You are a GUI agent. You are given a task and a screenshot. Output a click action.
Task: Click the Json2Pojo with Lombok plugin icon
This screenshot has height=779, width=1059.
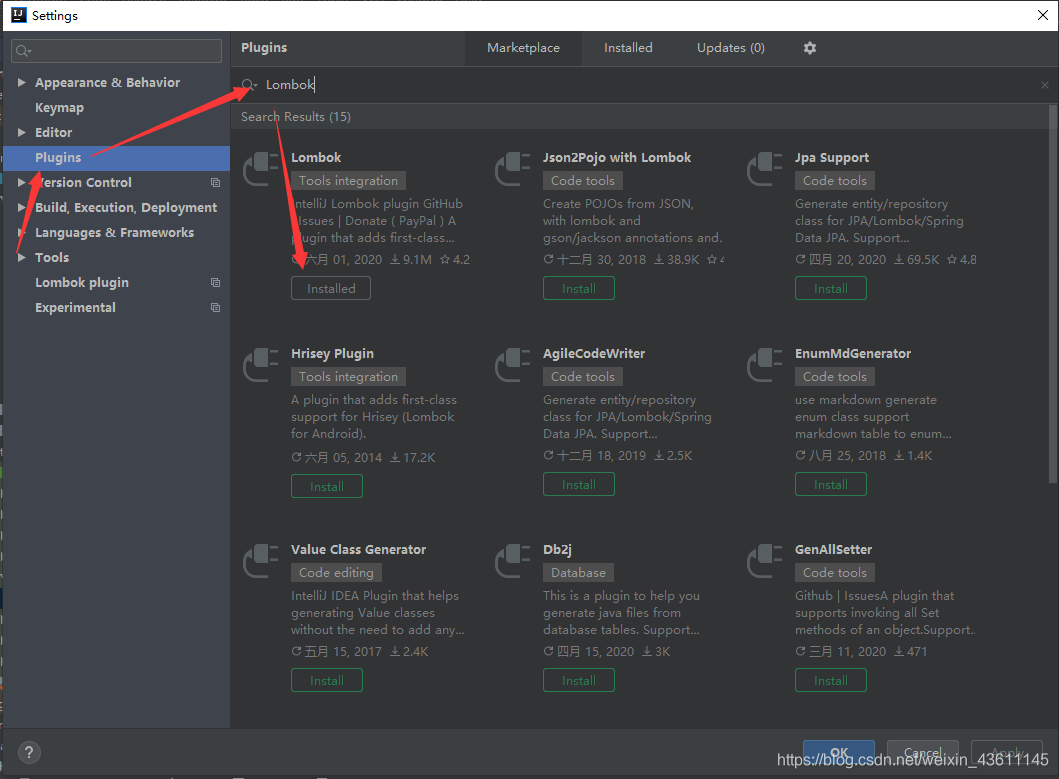coord(513,169)
